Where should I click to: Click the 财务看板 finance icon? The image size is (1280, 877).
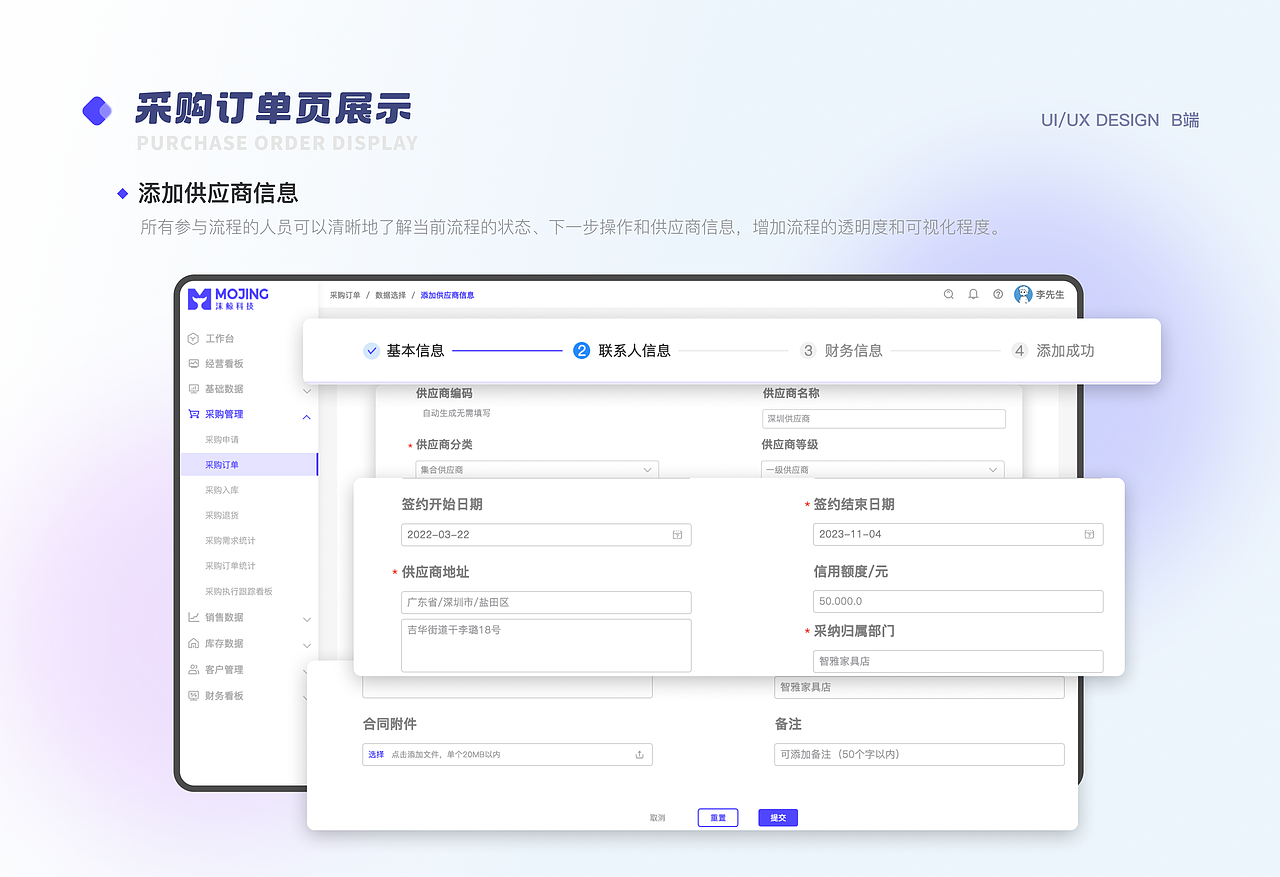click(193, 696)
